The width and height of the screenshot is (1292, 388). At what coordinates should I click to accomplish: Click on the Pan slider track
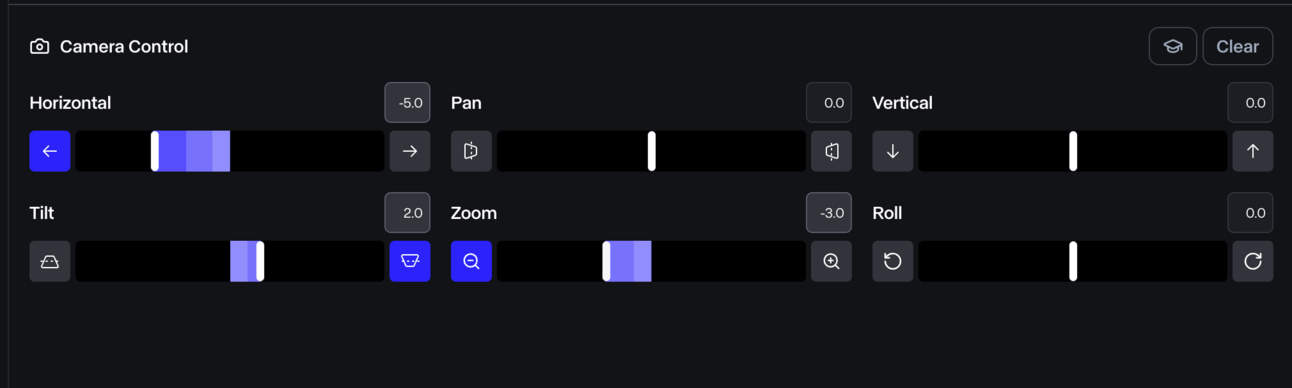coord(651,151)
